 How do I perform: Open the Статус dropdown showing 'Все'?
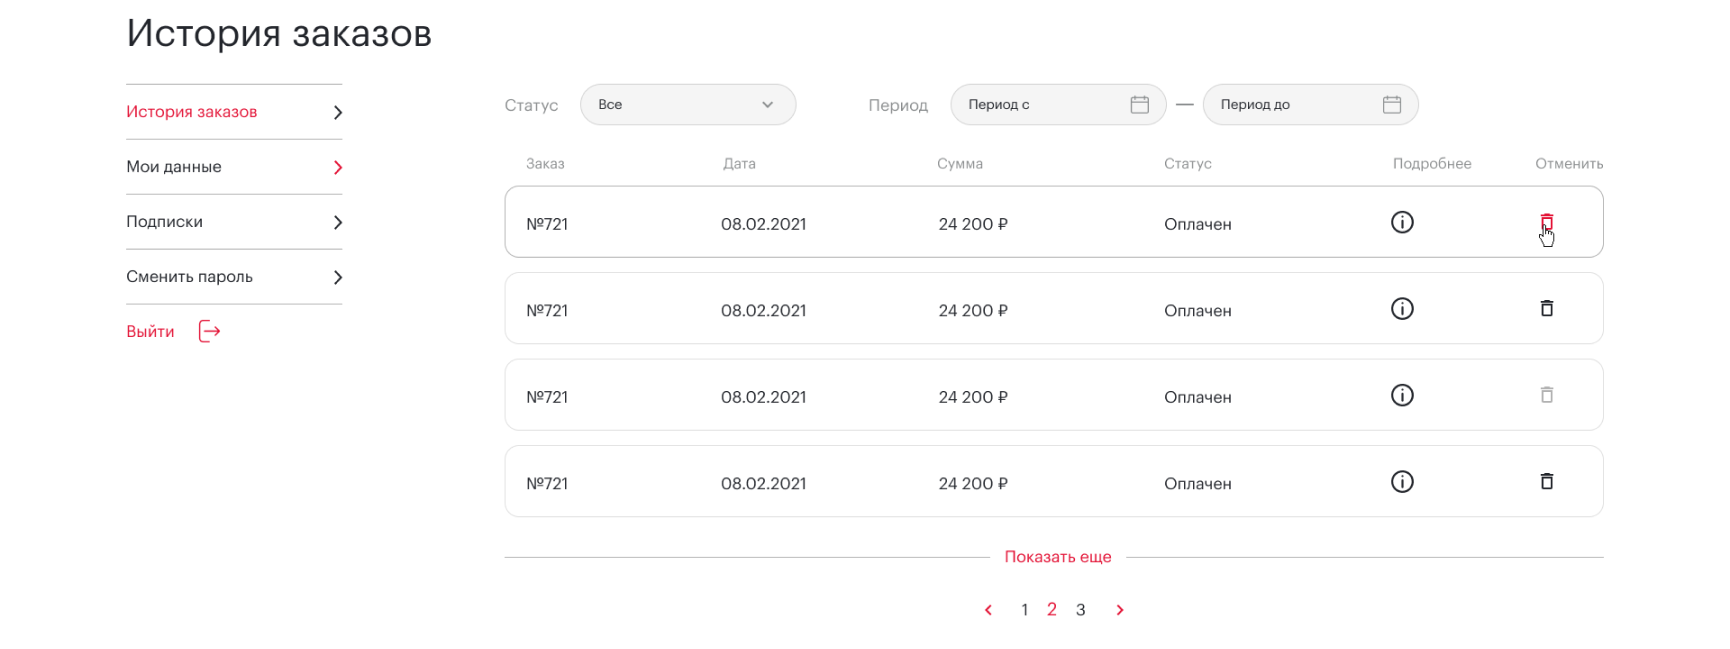(687, 105)
